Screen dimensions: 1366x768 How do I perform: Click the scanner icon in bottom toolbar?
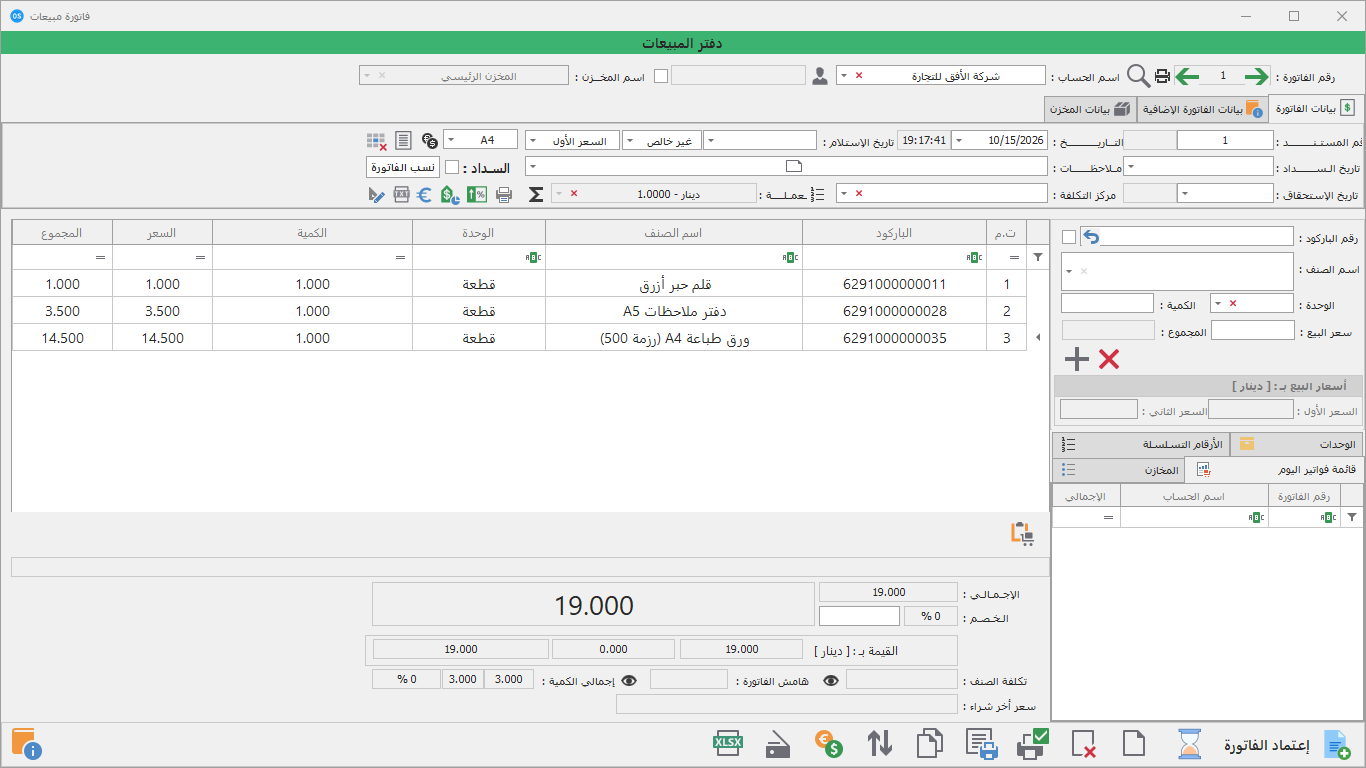[779, 743]
